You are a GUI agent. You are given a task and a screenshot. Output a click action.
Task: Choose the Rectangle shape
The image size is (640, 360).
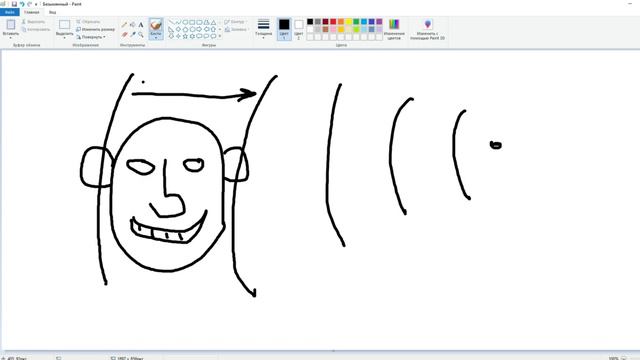click(192, 22)
